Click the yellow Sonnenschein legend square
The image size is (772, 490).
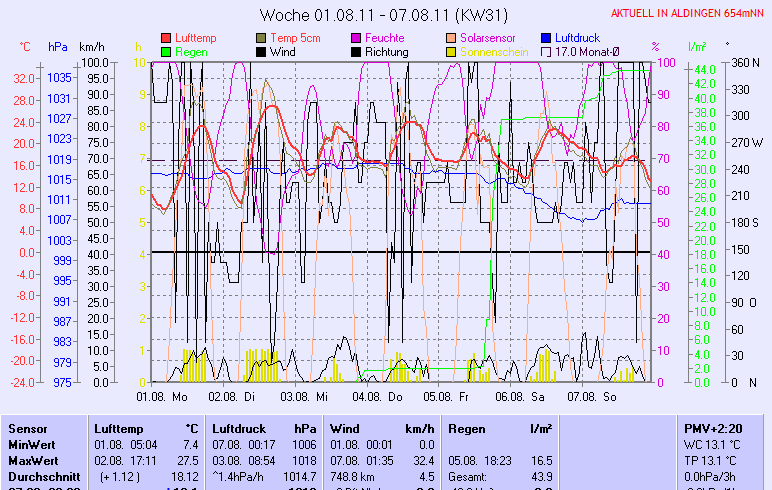(452, 51)
